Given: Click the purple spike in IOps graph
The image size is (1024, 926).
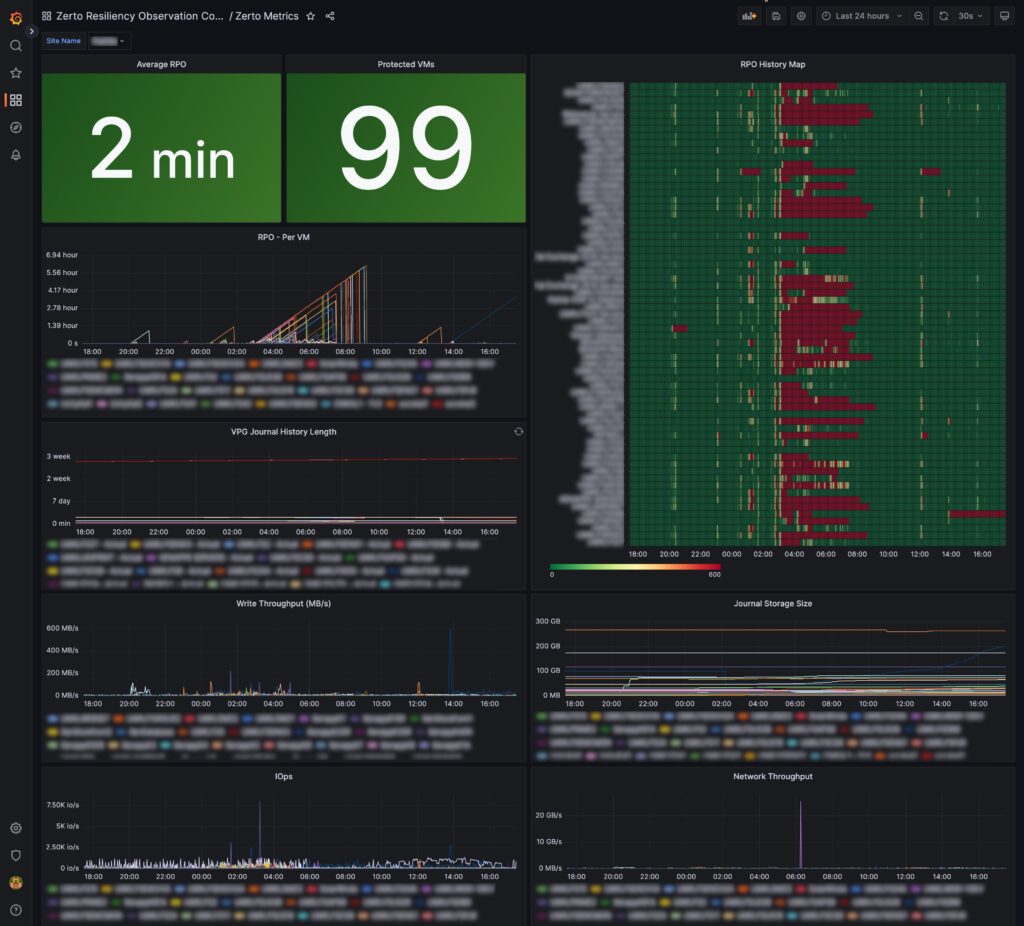Looking at the screenshot, I should [x=260, y=833].
